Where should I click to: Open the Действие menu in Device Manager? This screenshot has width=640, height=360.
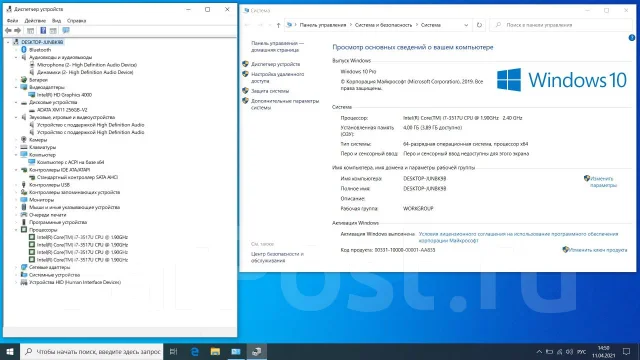35,20
